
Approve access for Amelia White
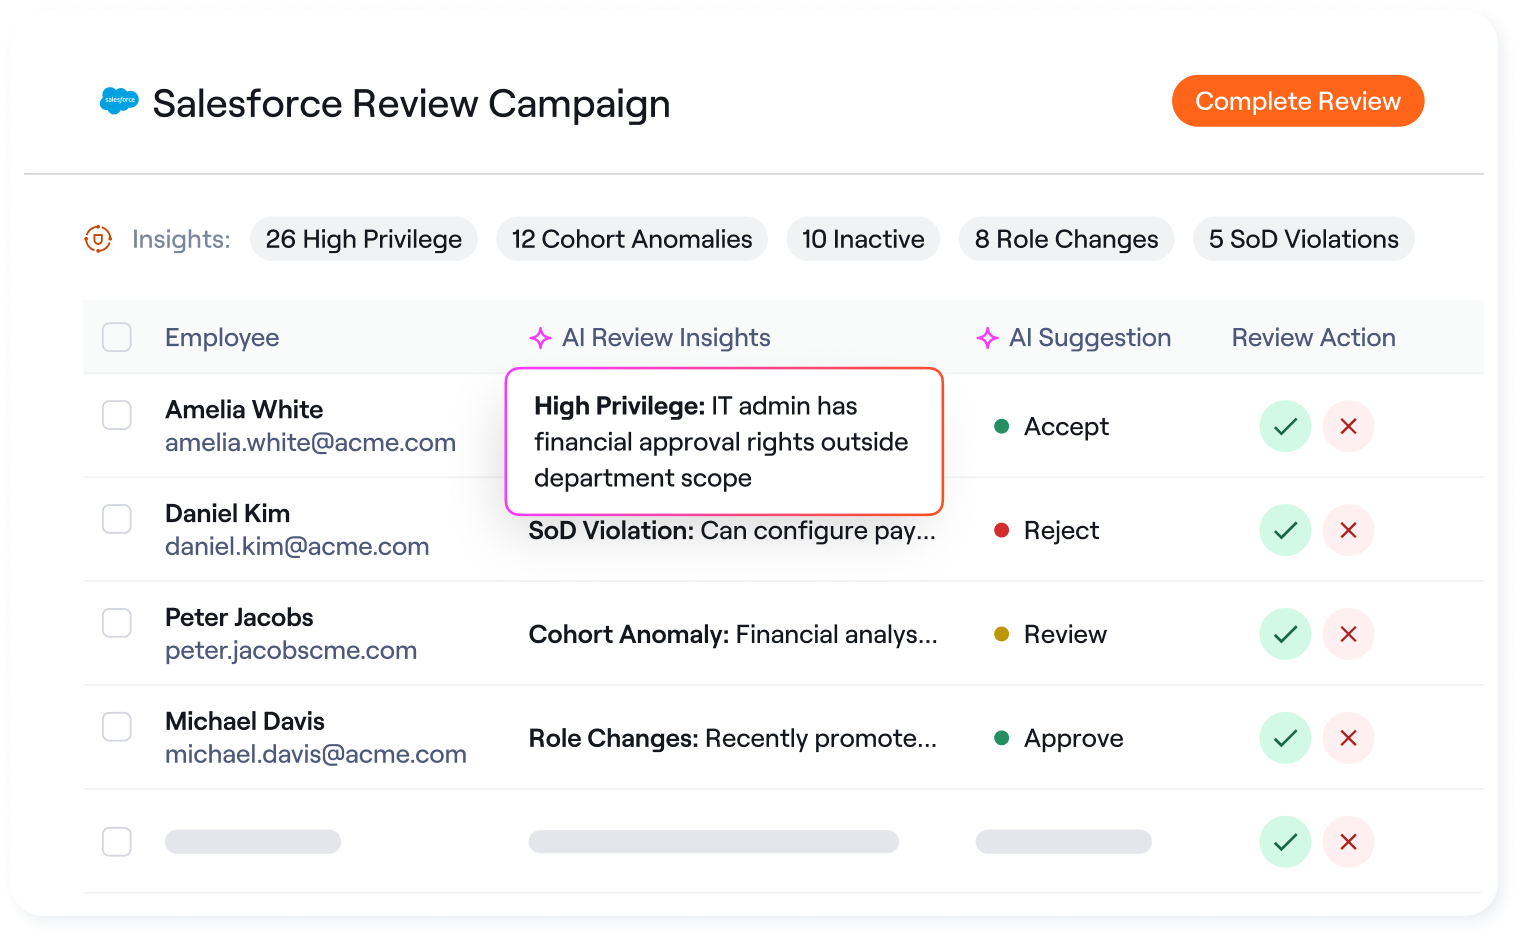[x=1285, y=426]
